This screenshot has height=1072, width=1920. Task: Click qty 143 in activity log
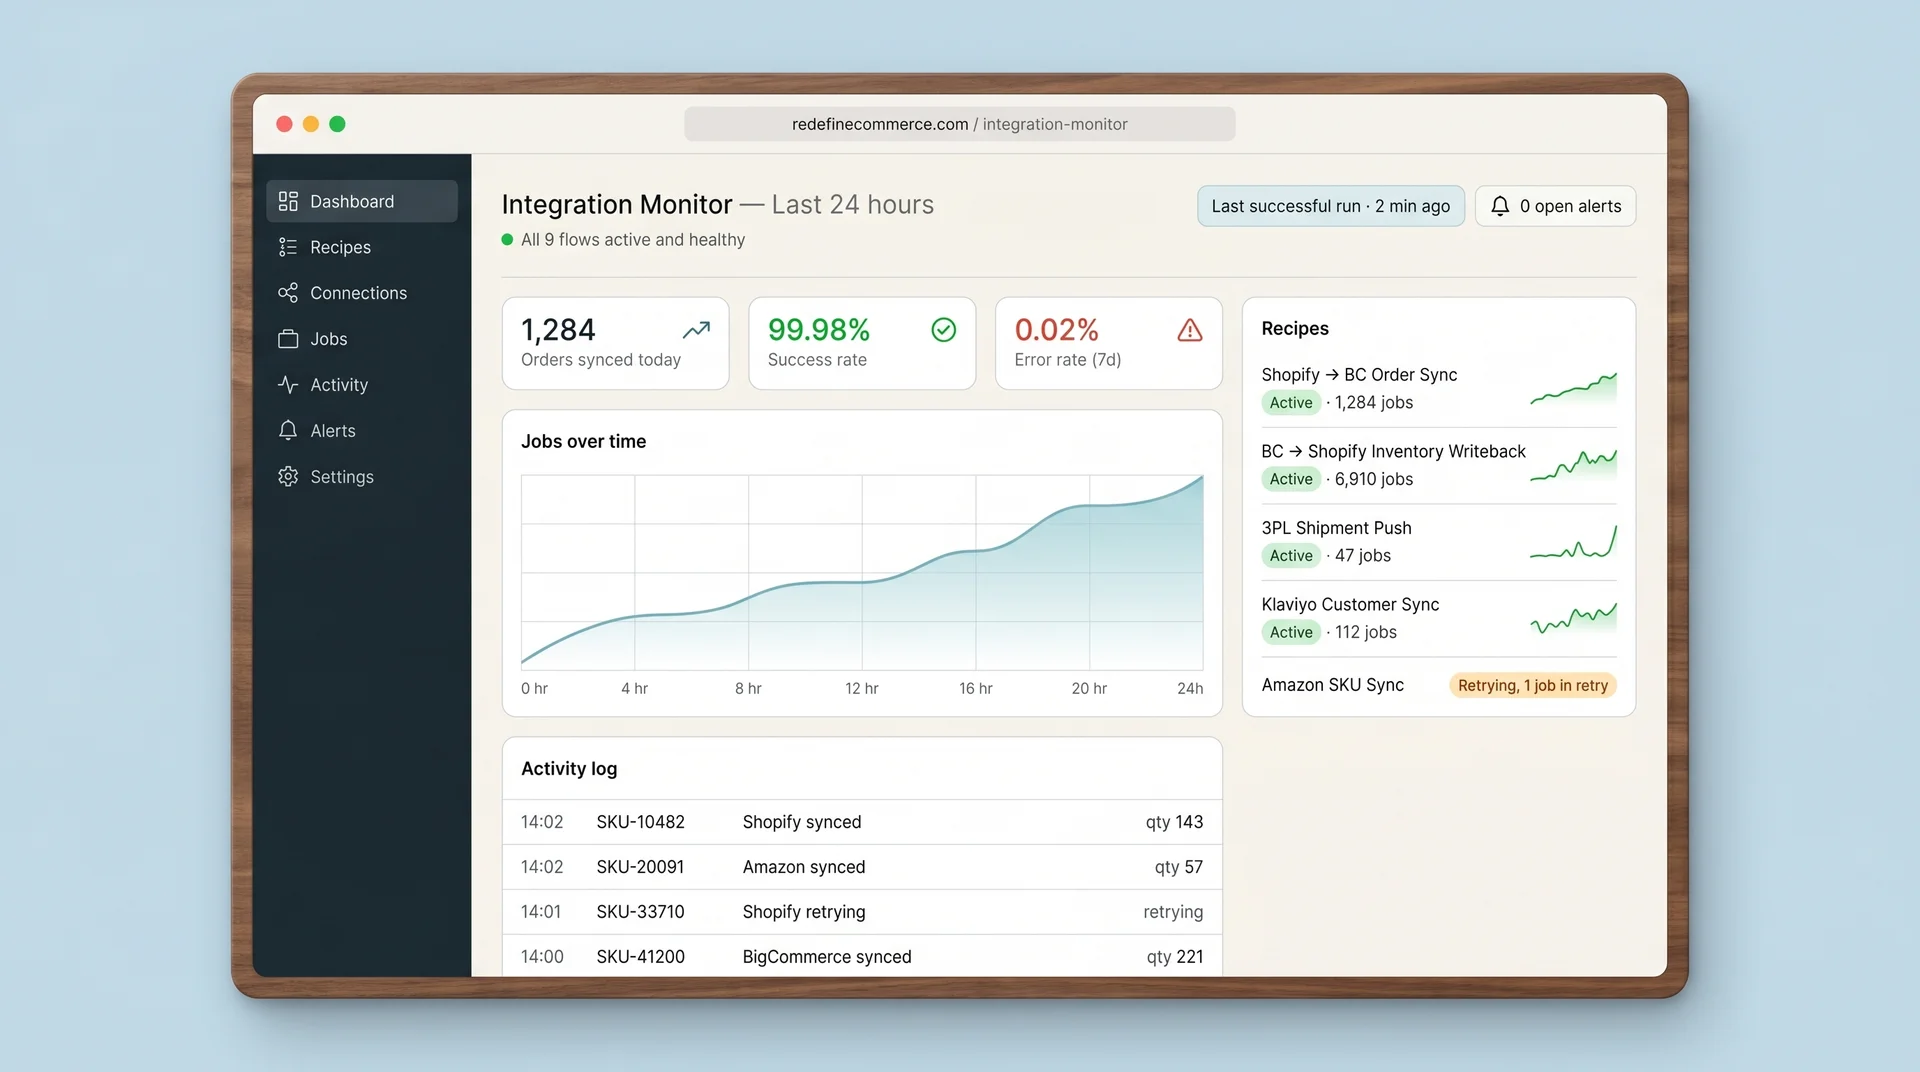pyautogui.click(x=1174, y=822)
